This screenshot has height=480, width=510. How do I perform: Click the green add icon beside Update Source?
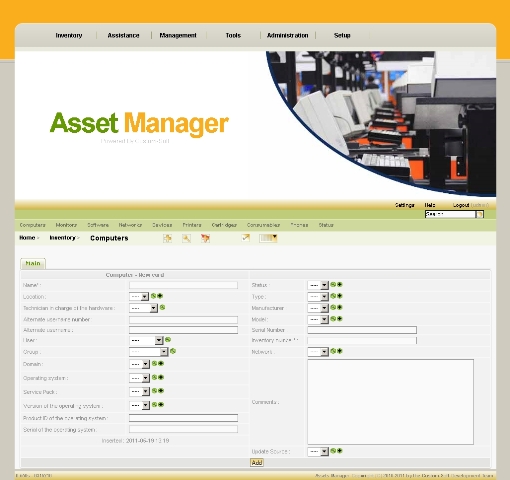pos(340,451)
